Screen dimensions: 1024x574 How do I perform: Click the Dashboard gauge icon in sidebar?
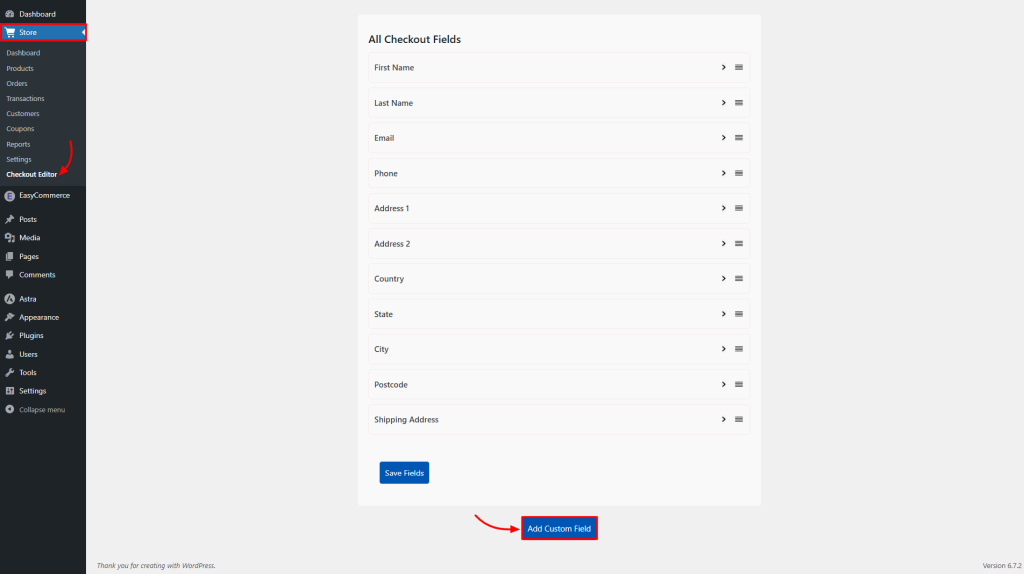(x=10, y=14)
